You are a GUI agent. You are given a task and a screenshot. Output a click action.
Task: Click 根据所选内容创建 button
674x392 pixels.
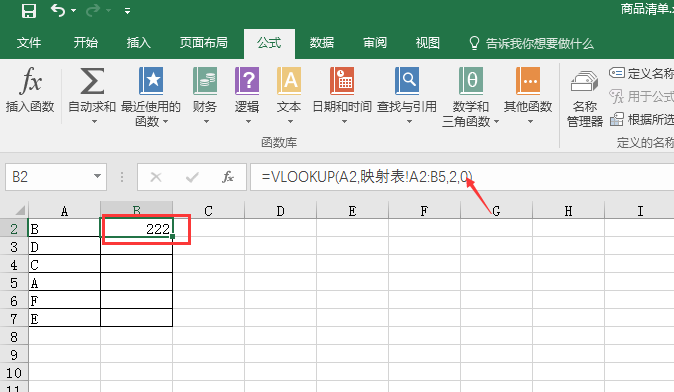[642, 119]
